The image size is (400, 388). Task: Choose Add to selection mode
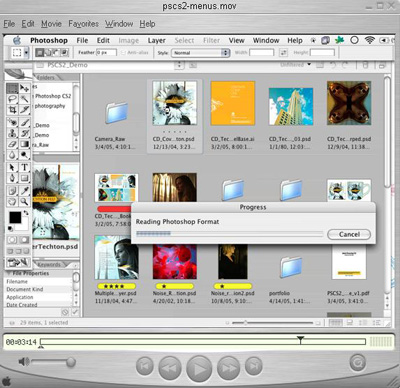(48, 53)
